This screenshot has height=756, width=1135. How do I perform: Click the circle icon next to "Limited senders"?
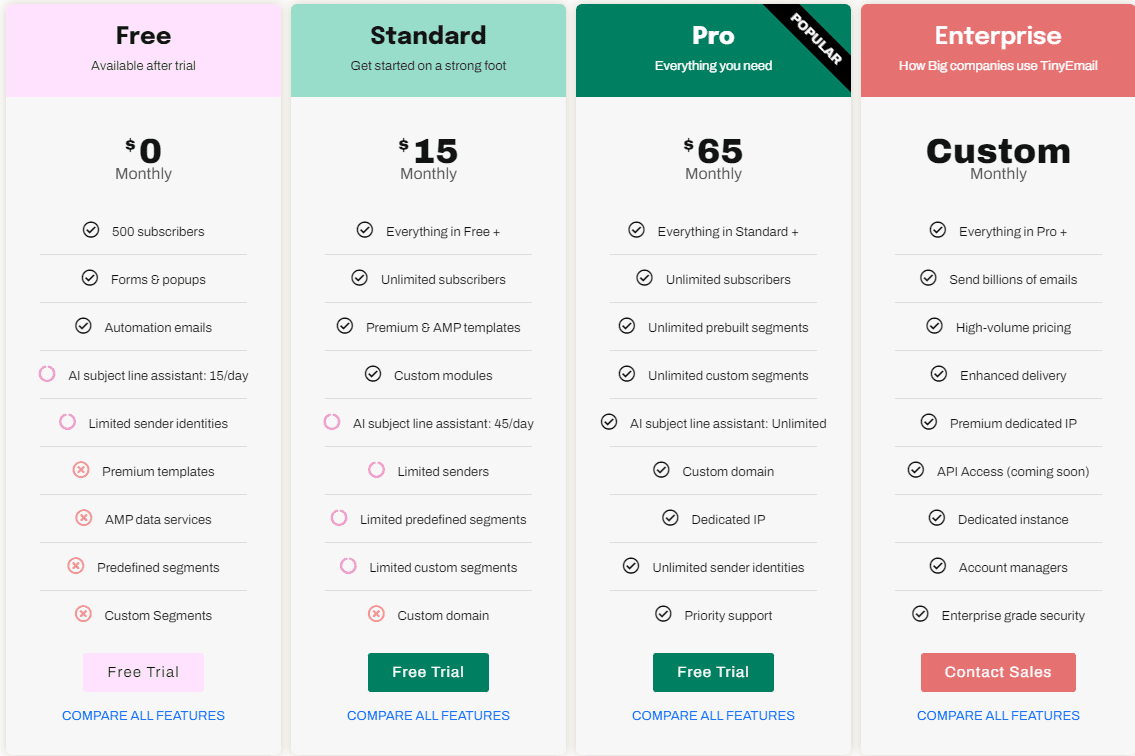click(x=376, y=469)
